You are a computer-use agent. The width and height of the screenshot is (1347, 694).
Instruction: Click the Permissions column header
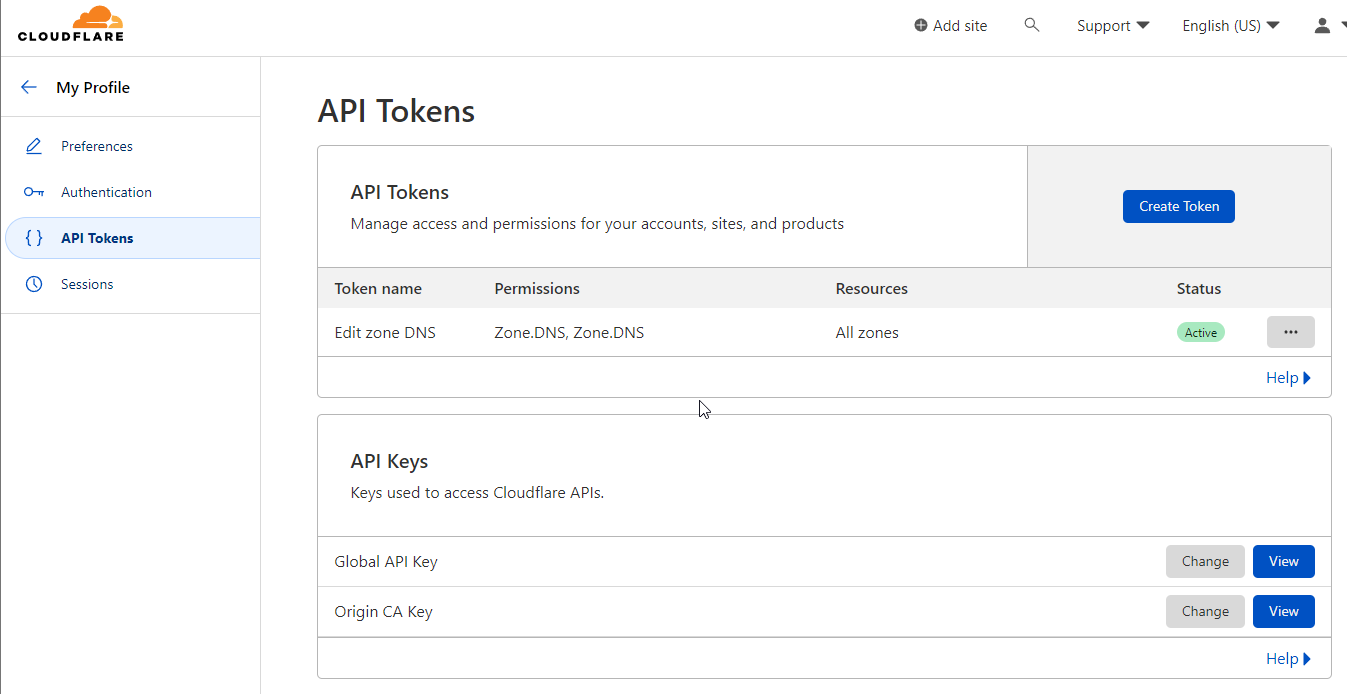pos(537,288)
